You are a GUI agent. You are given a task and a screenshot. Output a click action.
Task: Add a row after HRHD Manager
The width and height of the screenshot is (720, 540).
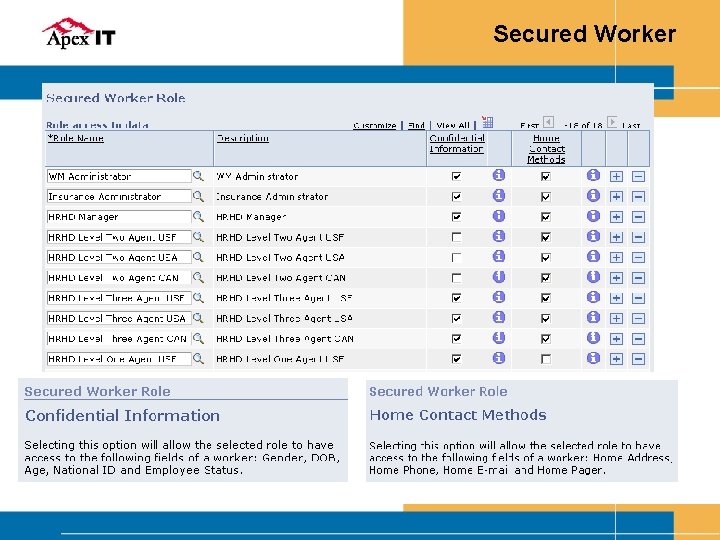point(616,217)
